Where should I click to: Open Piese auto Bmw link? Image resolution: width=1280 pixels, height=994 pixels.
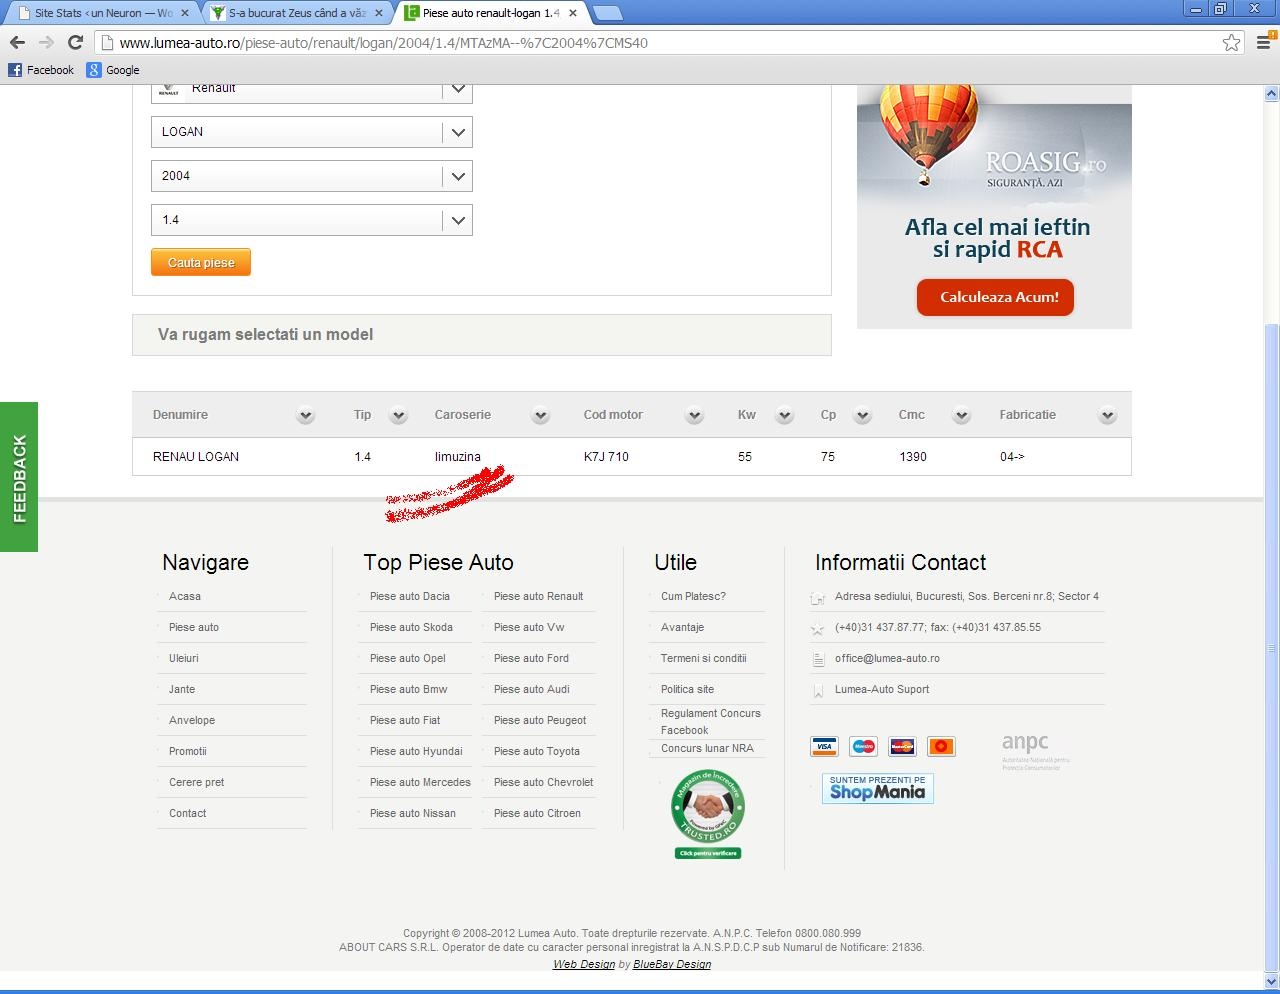tap(409, 689)
